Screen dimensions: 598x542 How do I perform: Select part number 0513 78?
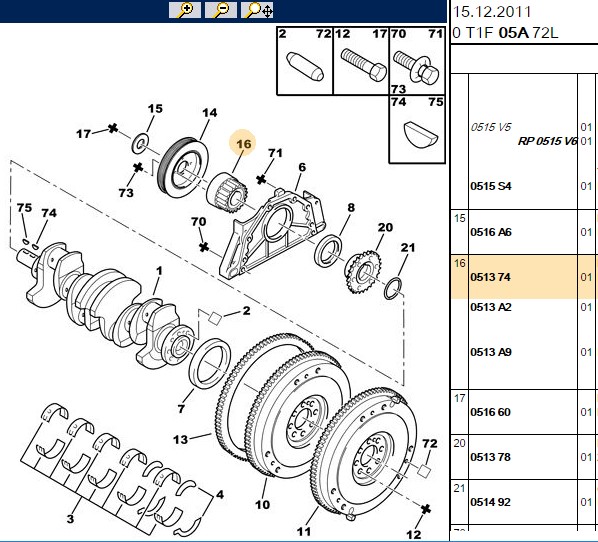pyautogui.click(x=490, y=457)
